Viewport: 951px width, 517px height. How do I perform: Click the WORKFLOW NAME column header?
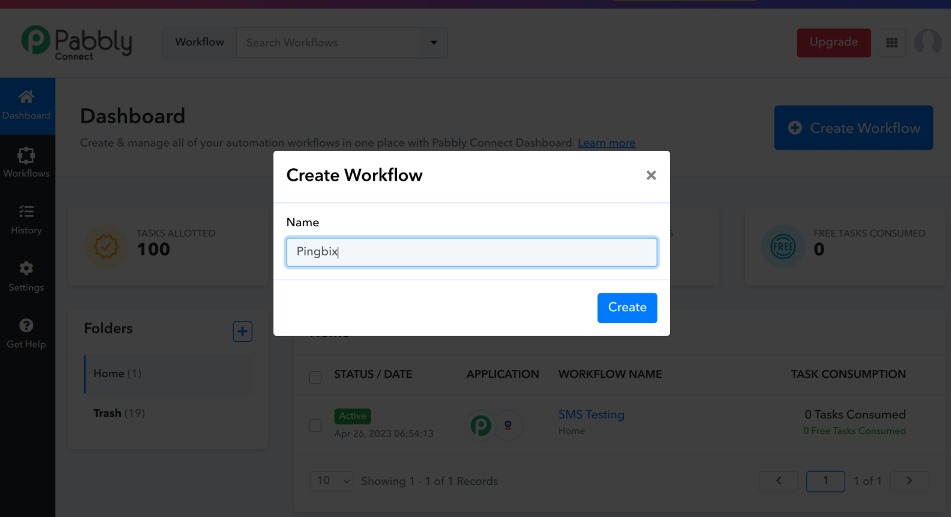click(x=610, y=374)
